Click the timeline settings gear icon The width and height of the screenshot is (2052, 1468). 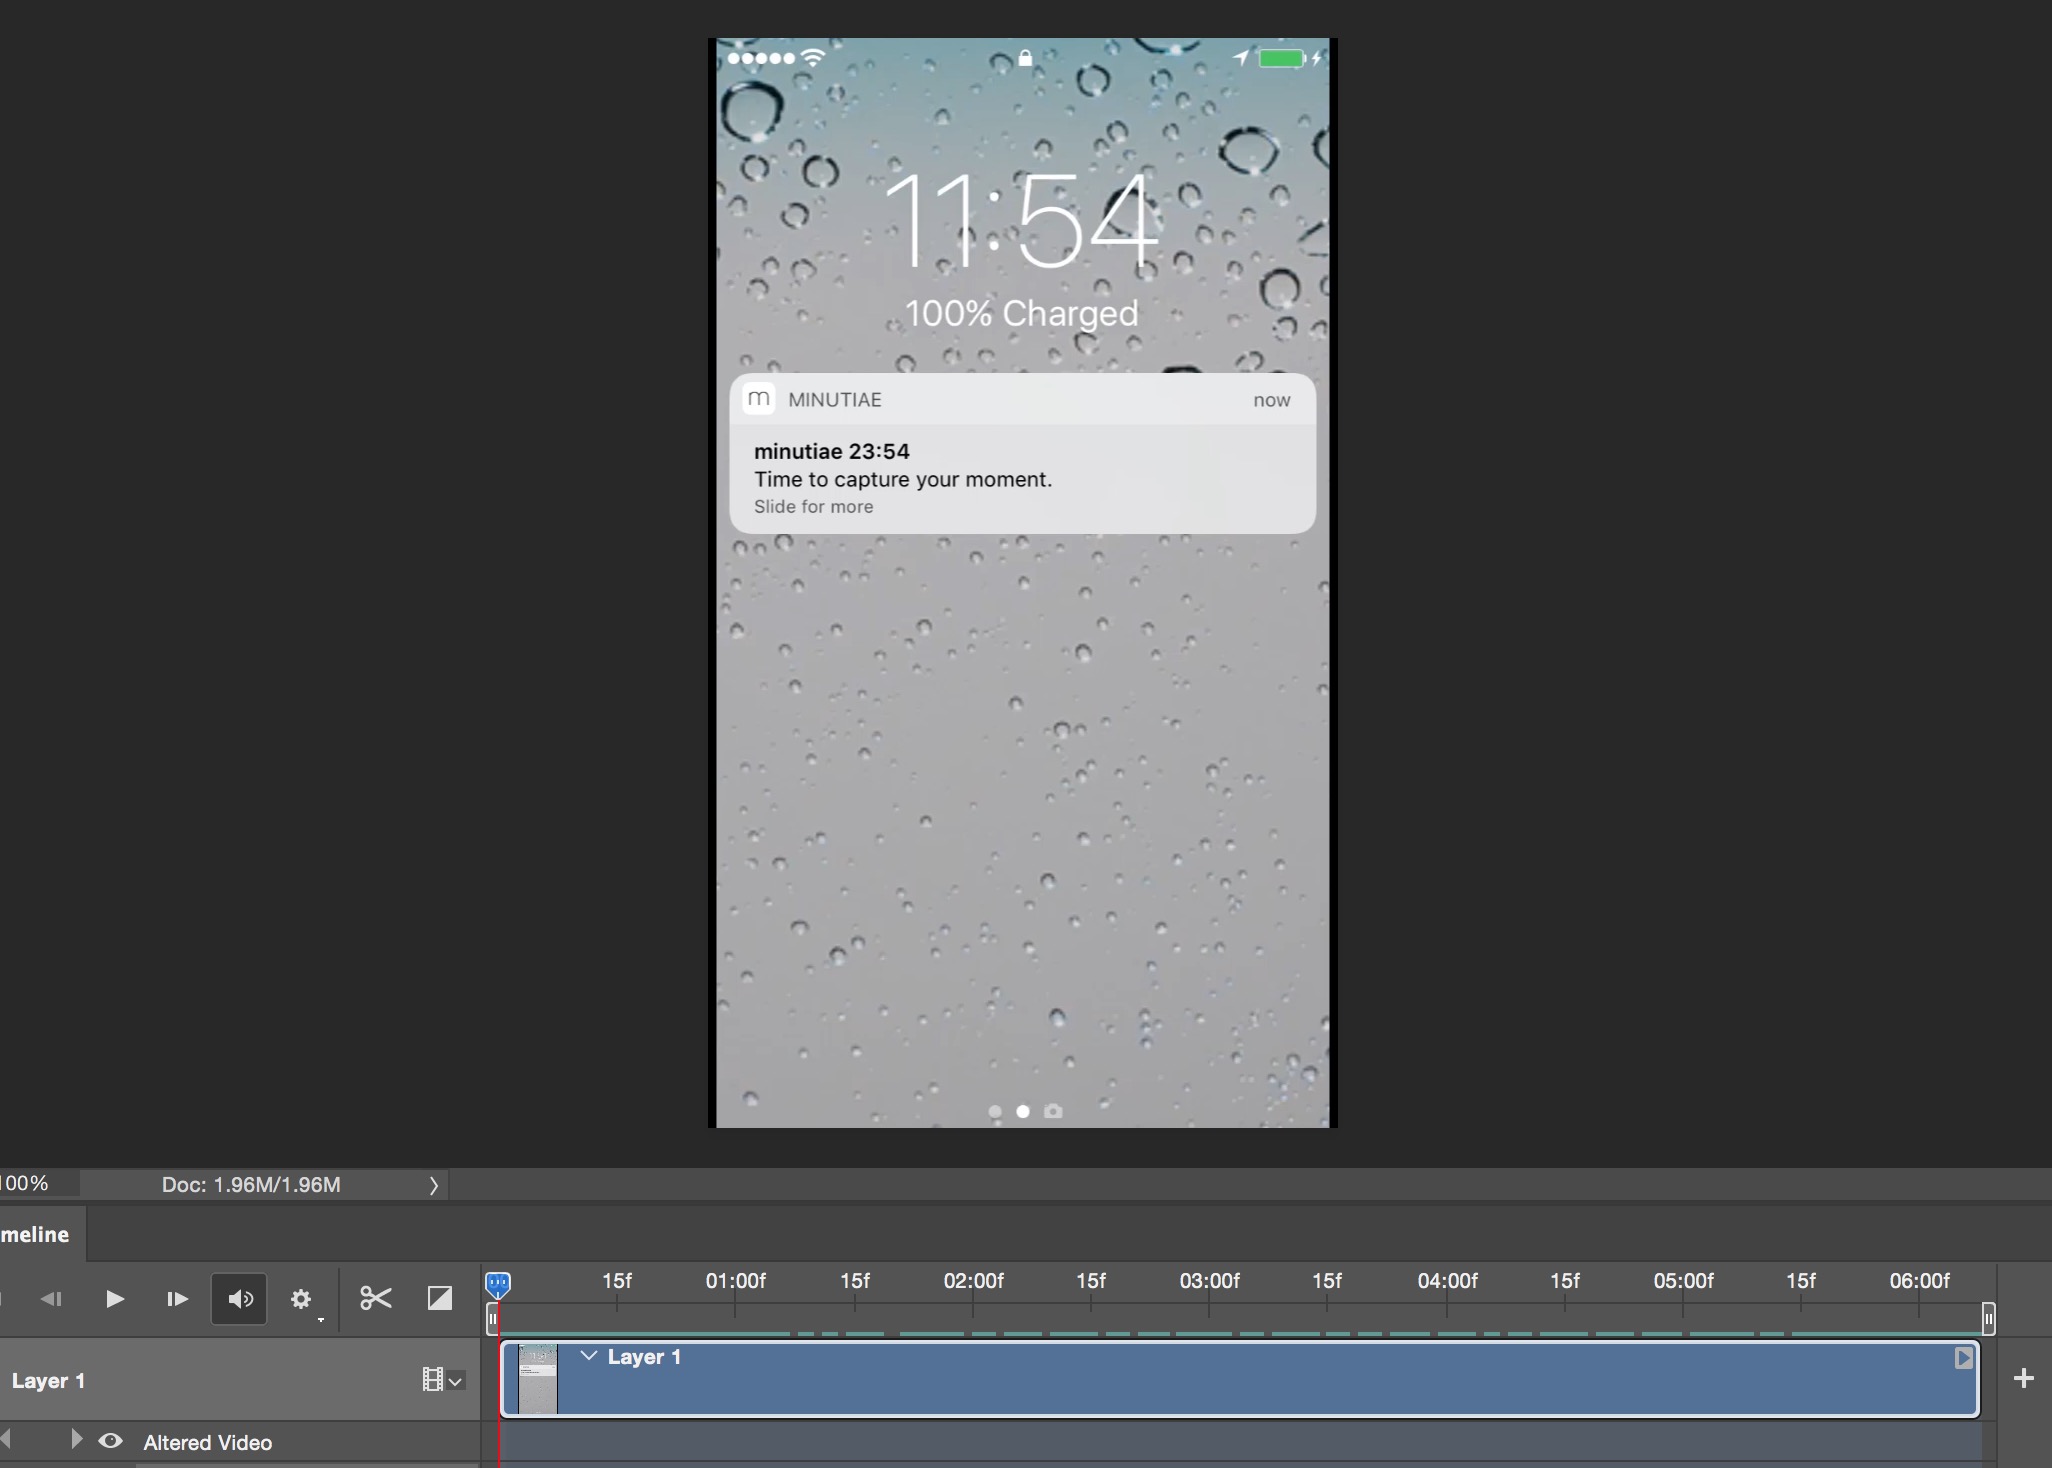coord(302,1298)
